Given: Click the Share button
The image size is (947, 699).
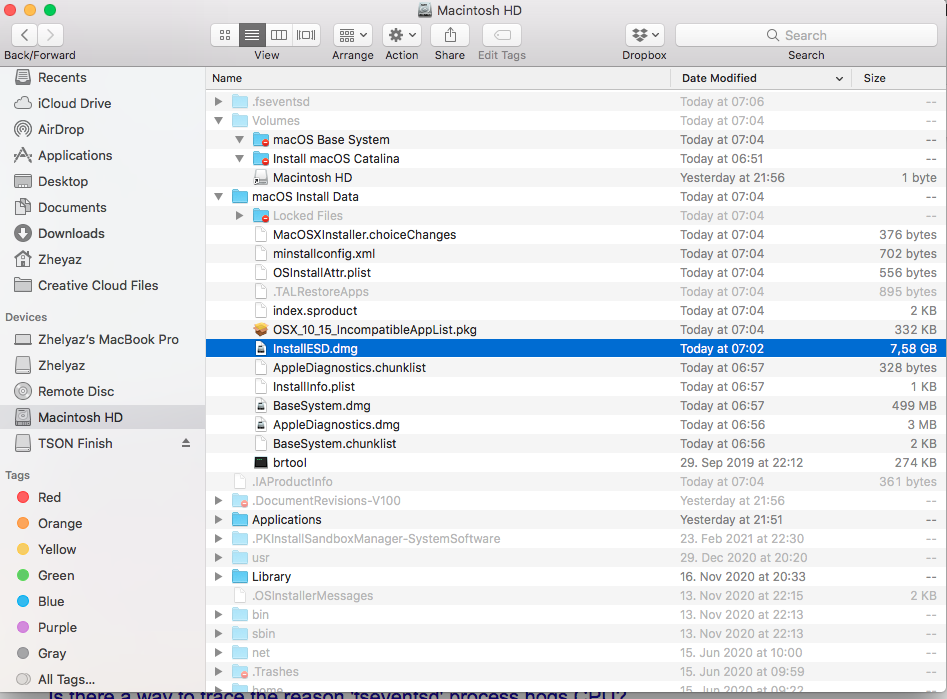Looking at the screenshot, I should [x=450, y=35].
